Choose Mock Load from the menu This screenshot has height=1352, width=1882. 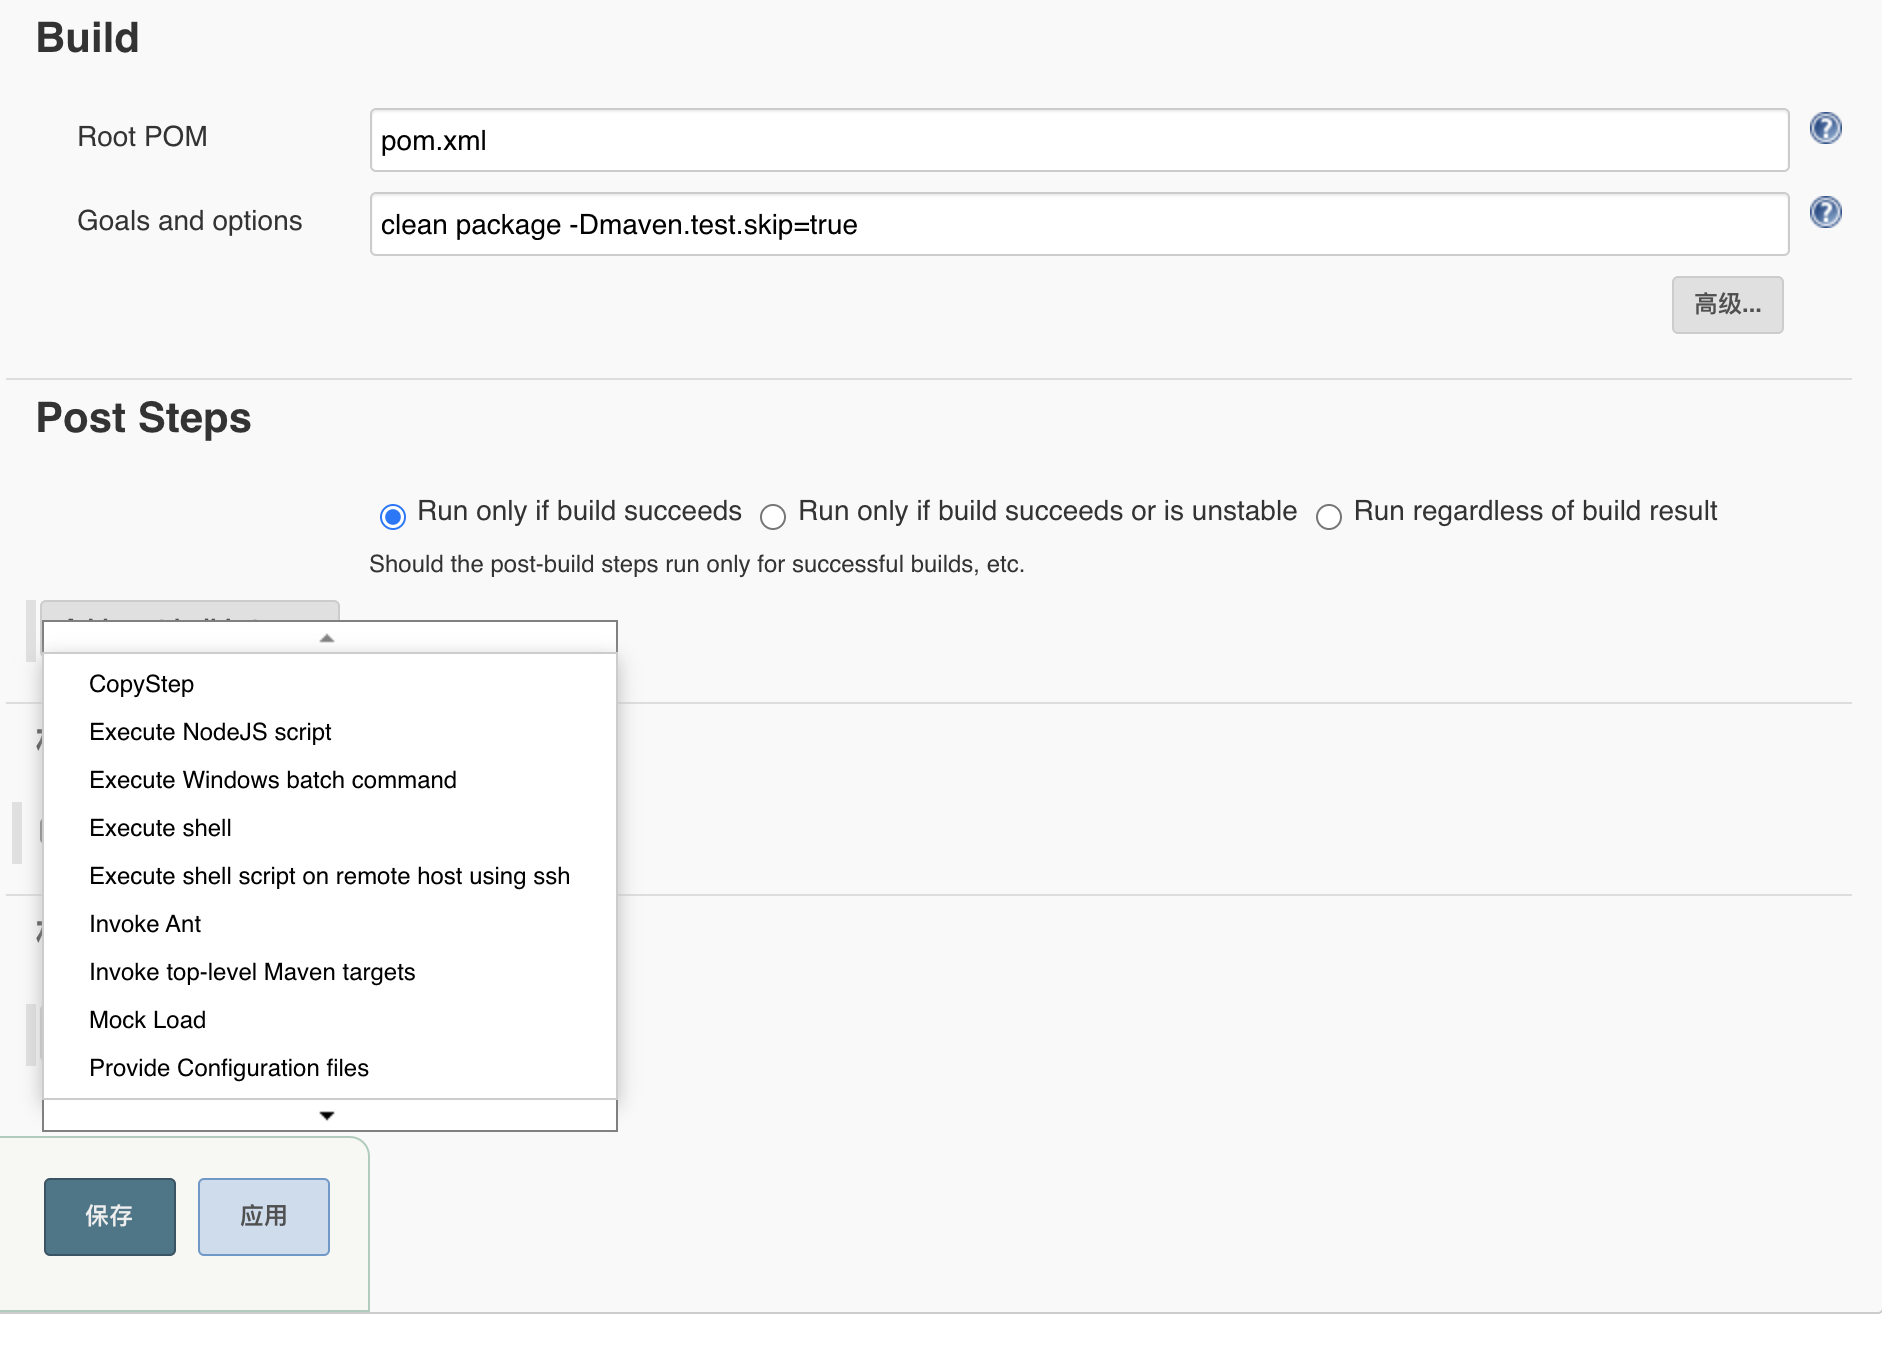(x=147, y=1020)
